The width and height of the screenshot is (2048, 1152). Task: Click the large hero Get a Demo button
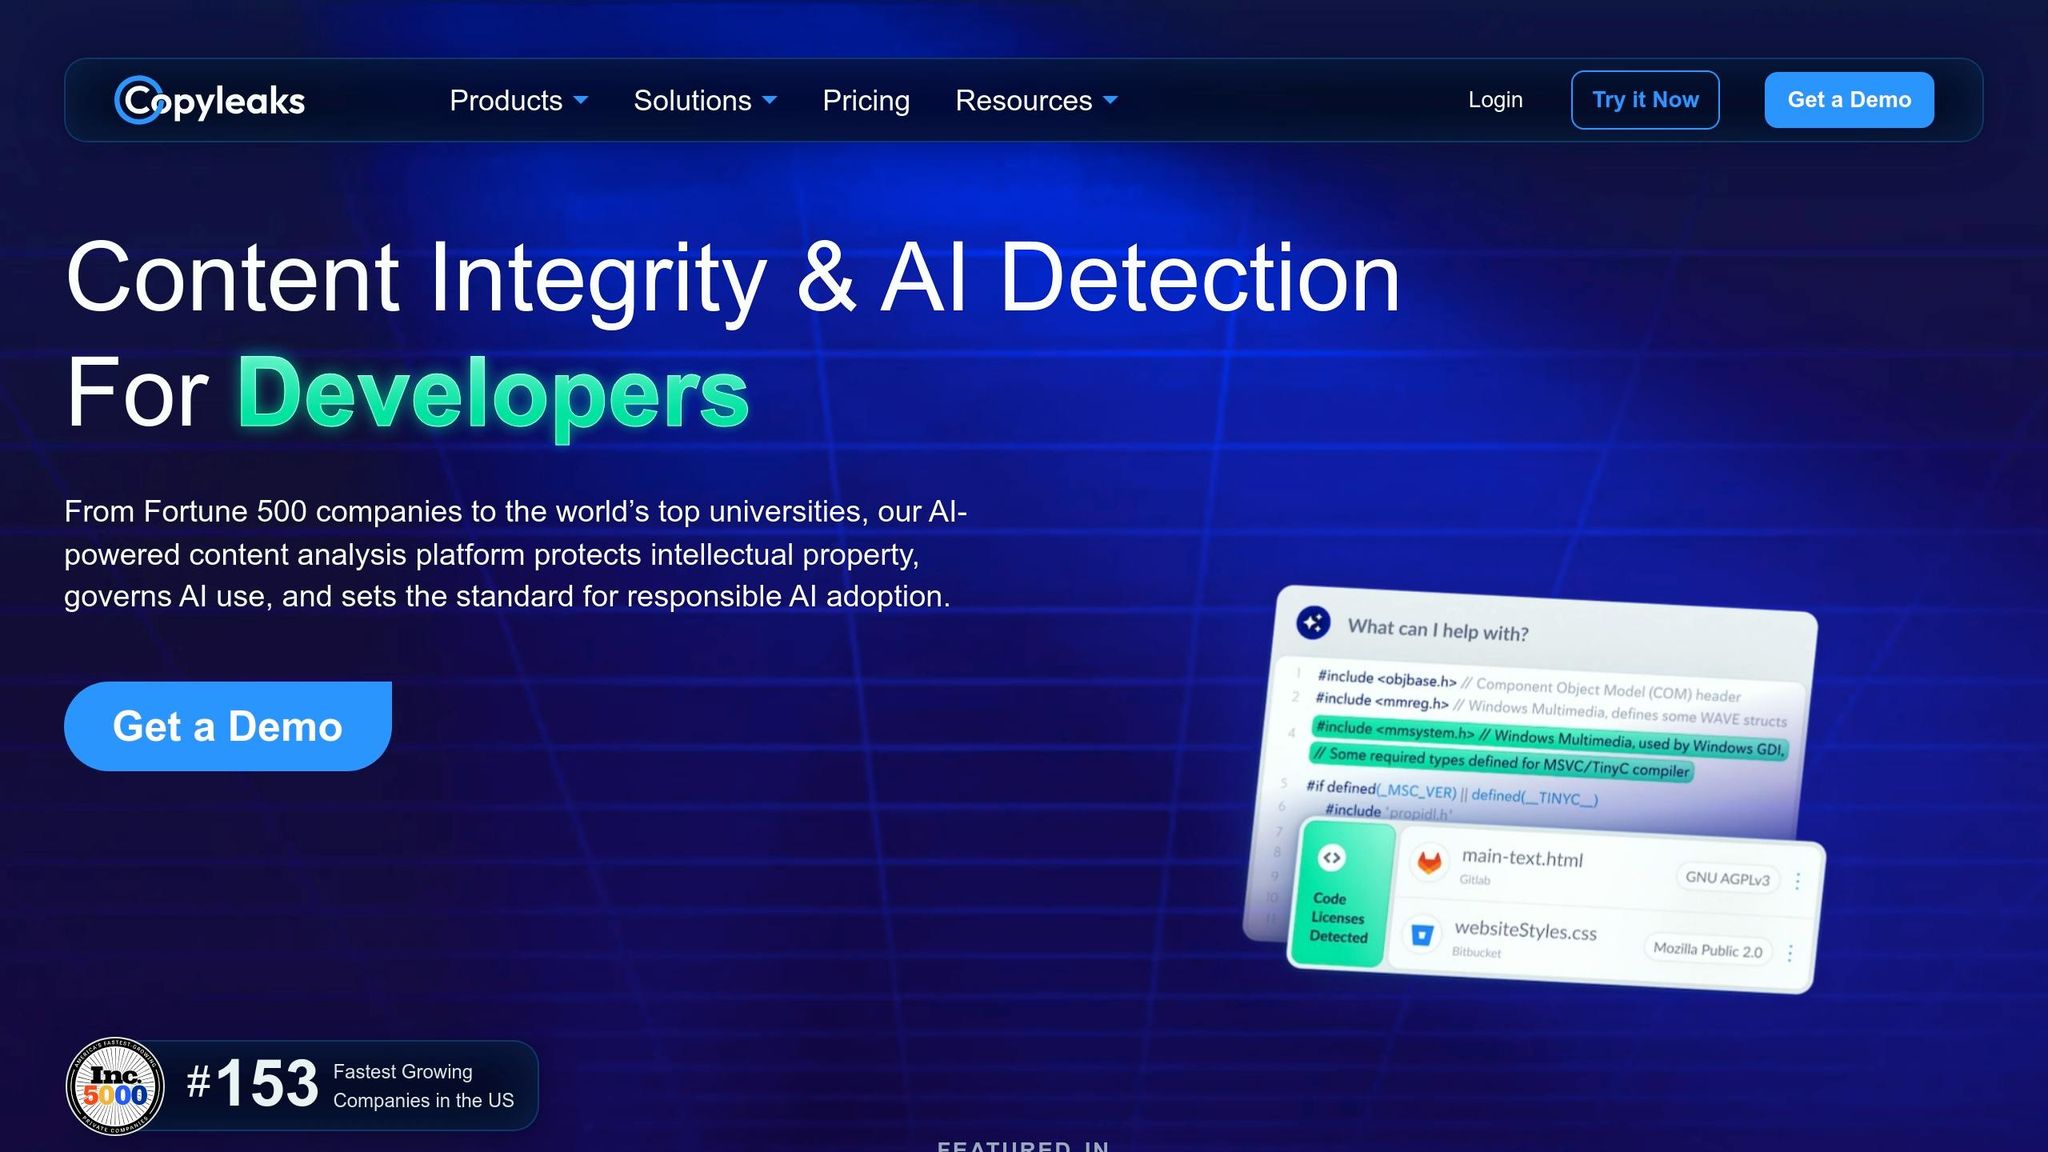click(228, 726)
